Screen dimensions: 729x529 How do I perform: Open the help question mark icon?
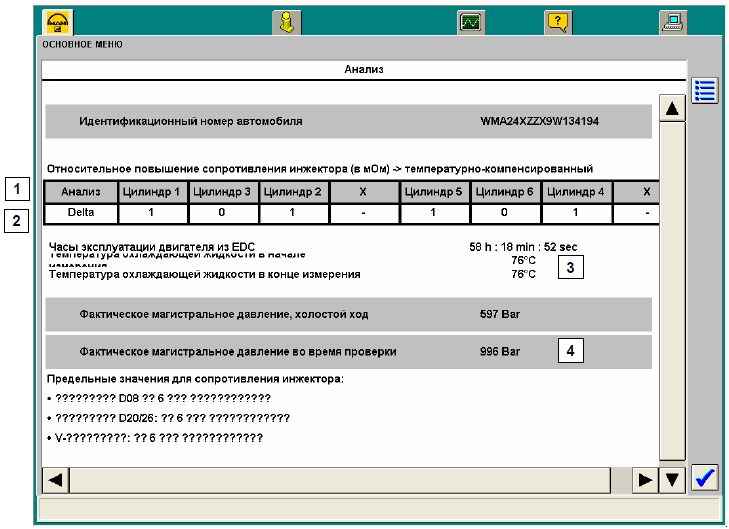558,22
